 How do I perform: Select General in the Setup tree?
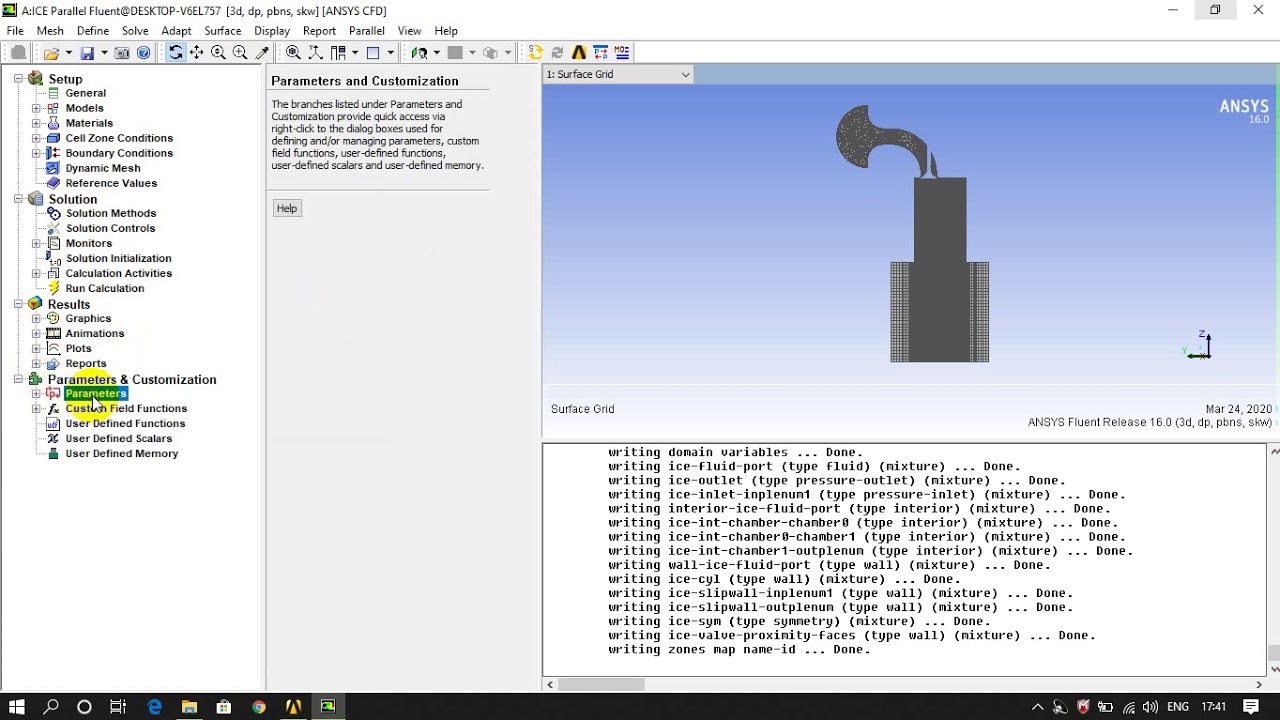click(x=85, y=93)
